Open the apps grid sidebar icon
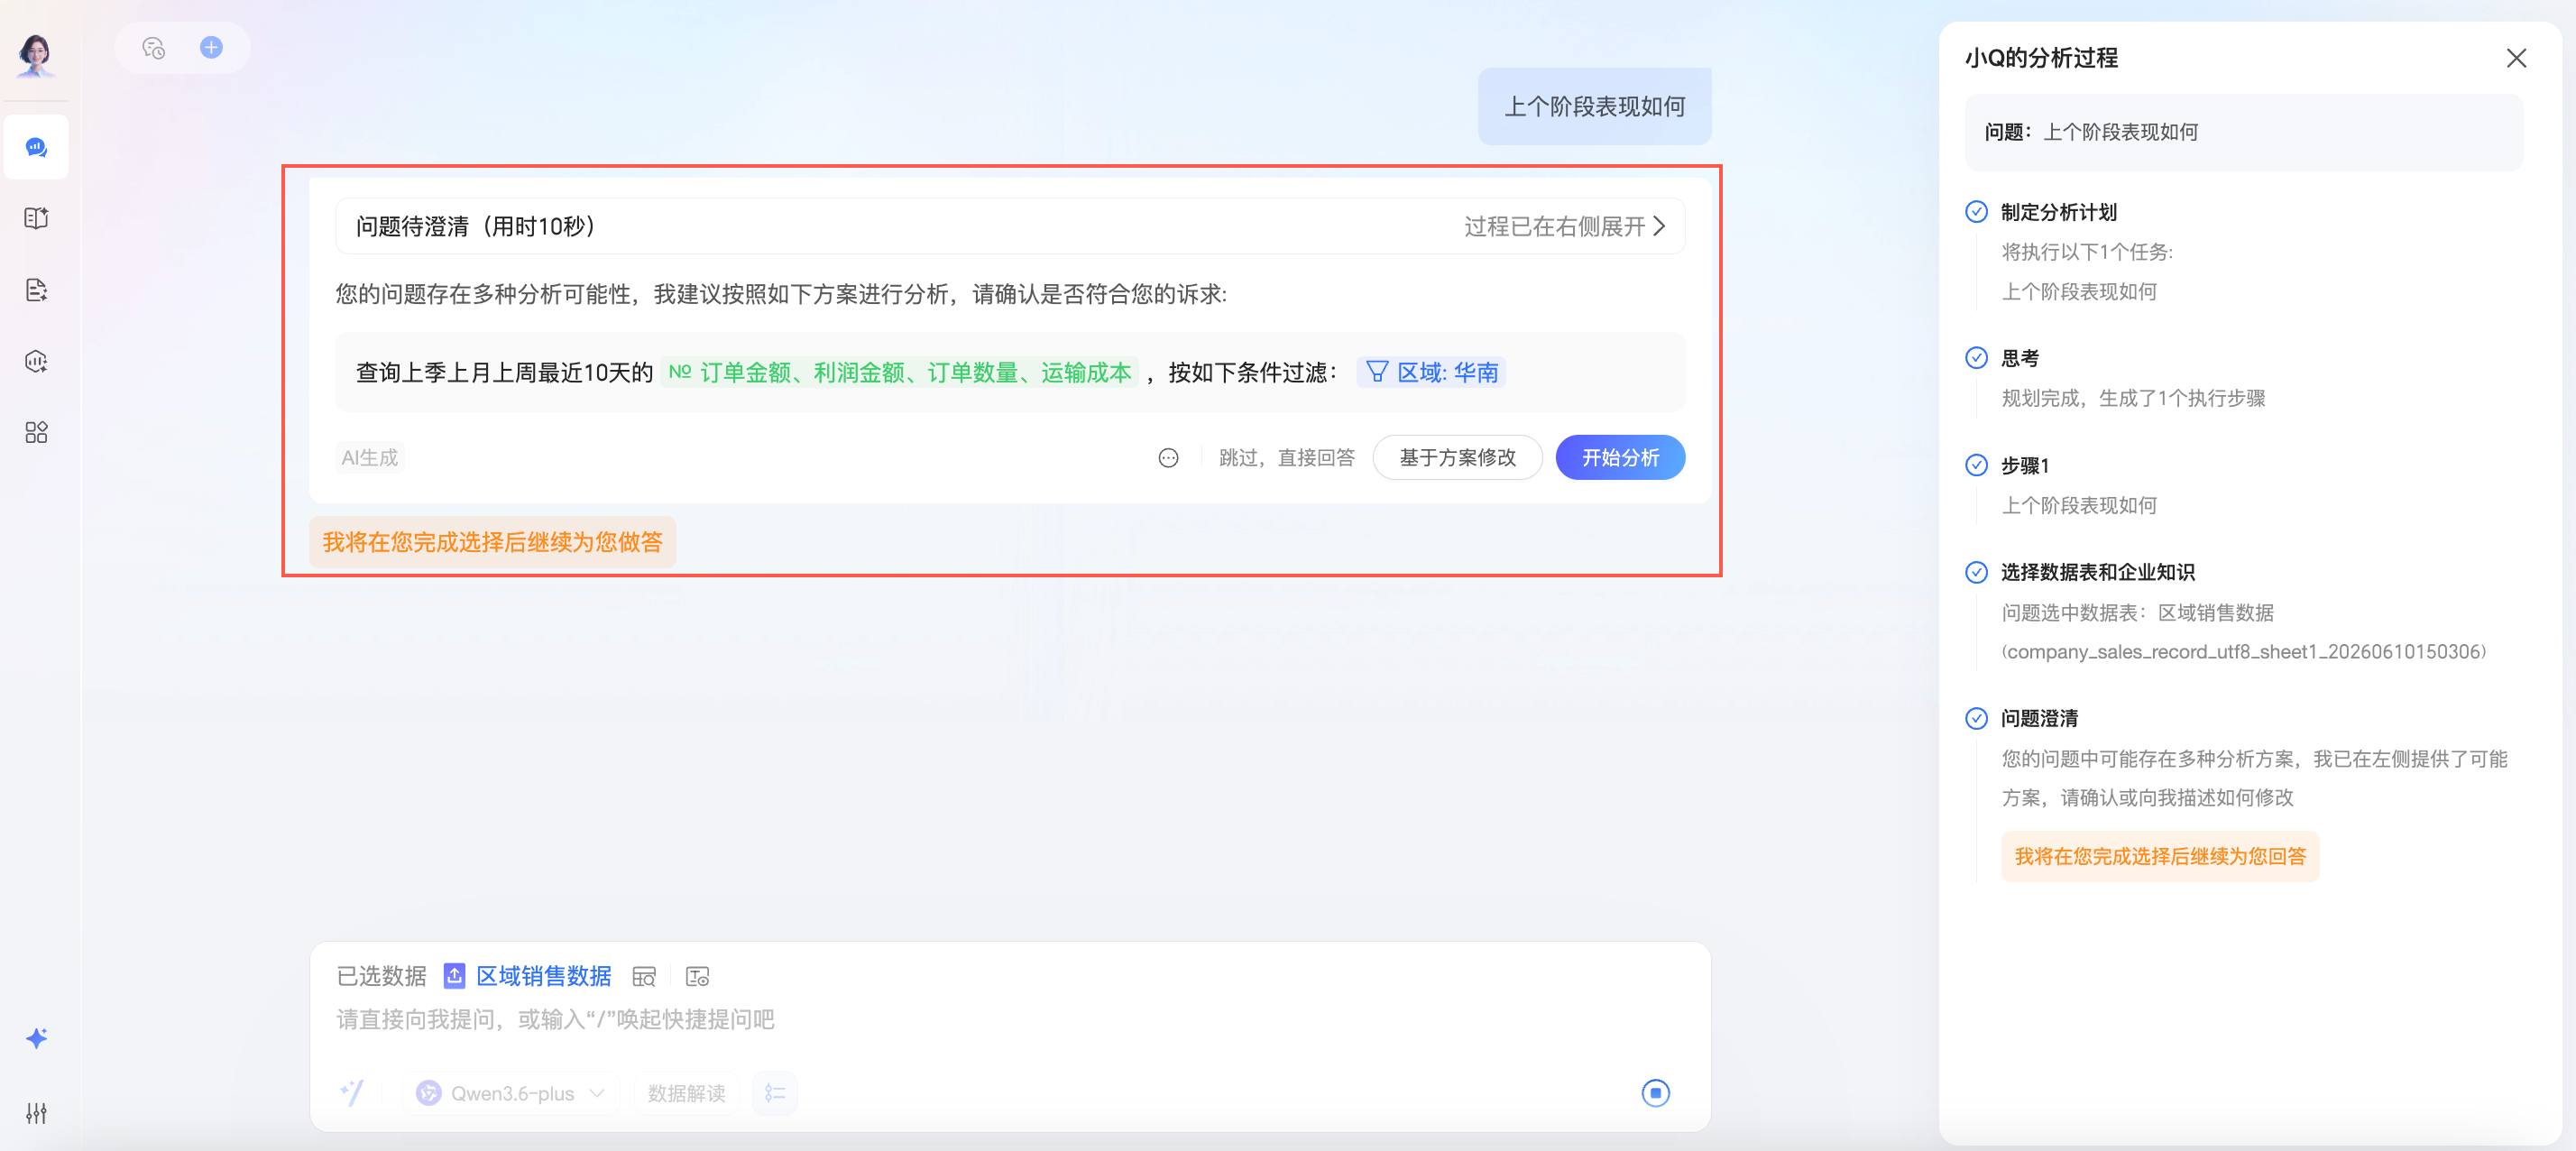Screen dimensions: 2576x1151 point(36,432)
